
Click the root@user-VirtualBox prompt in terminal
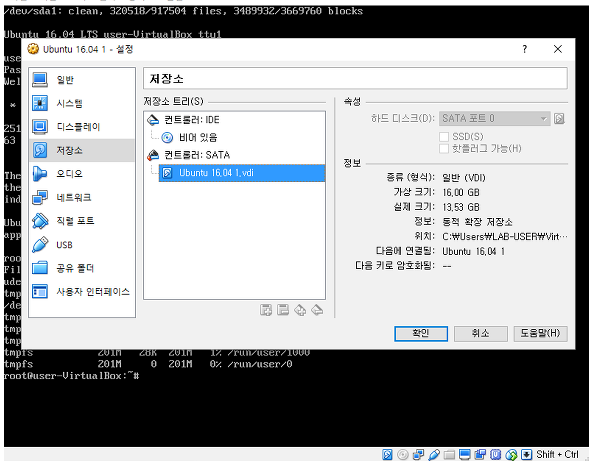(x=71, y=376)
